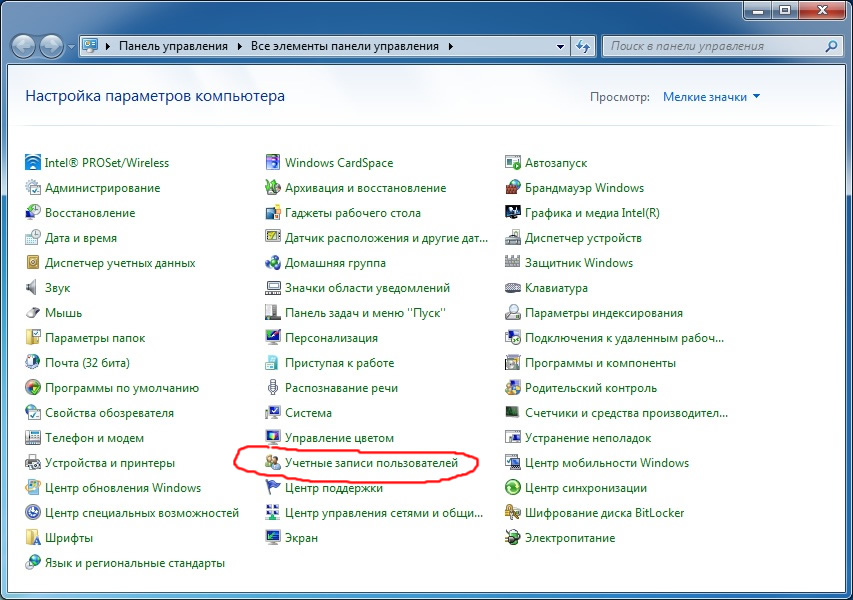Open the Устройства и принтеры icon
This screenshot has height=600, width=853.
click(x=33, y=463)
